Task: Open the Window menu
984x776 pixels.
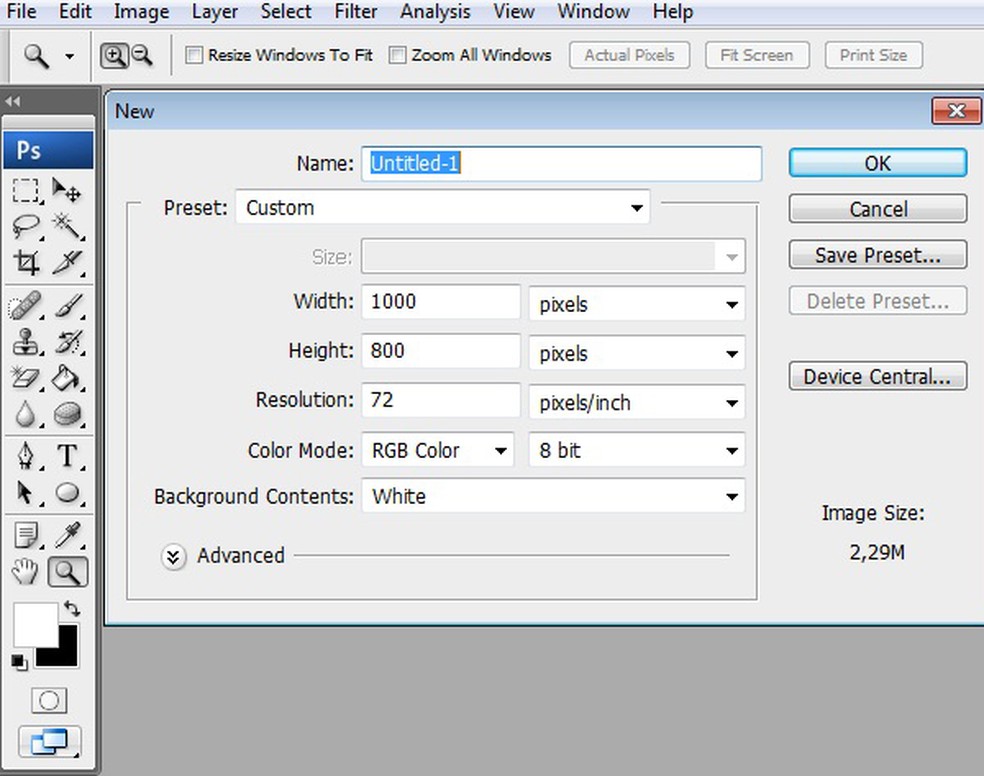Action: 594,11
